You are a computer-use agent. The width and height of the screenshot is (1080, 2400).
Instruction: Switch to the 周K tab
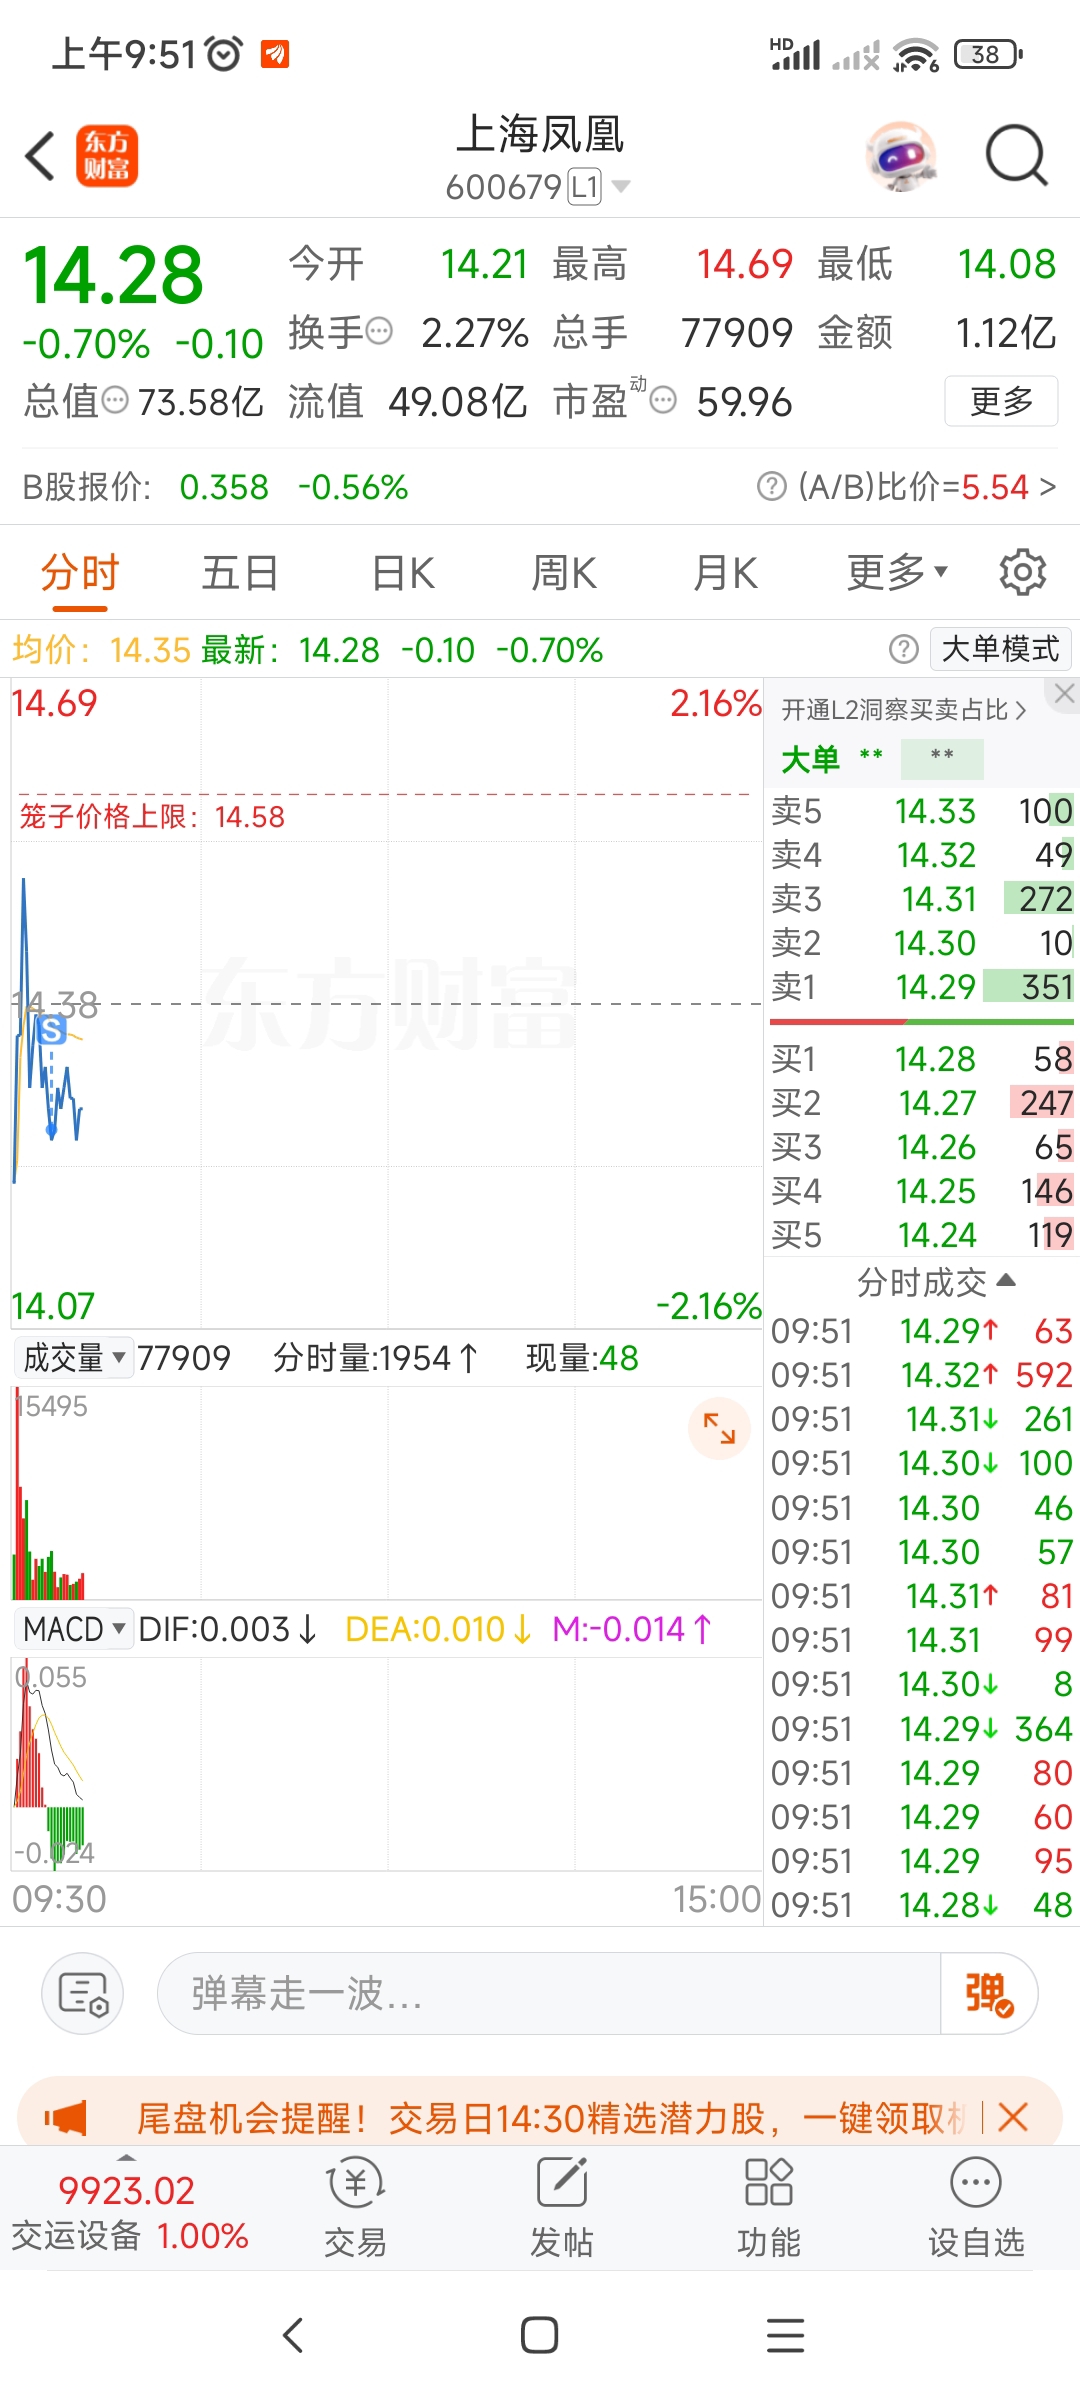(x=564, y=574)
